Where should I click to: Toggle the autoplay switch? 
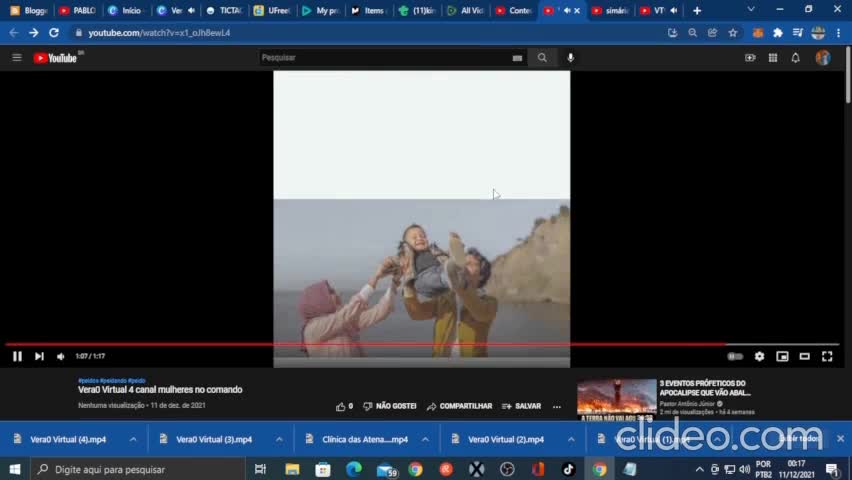click(735, 357)
